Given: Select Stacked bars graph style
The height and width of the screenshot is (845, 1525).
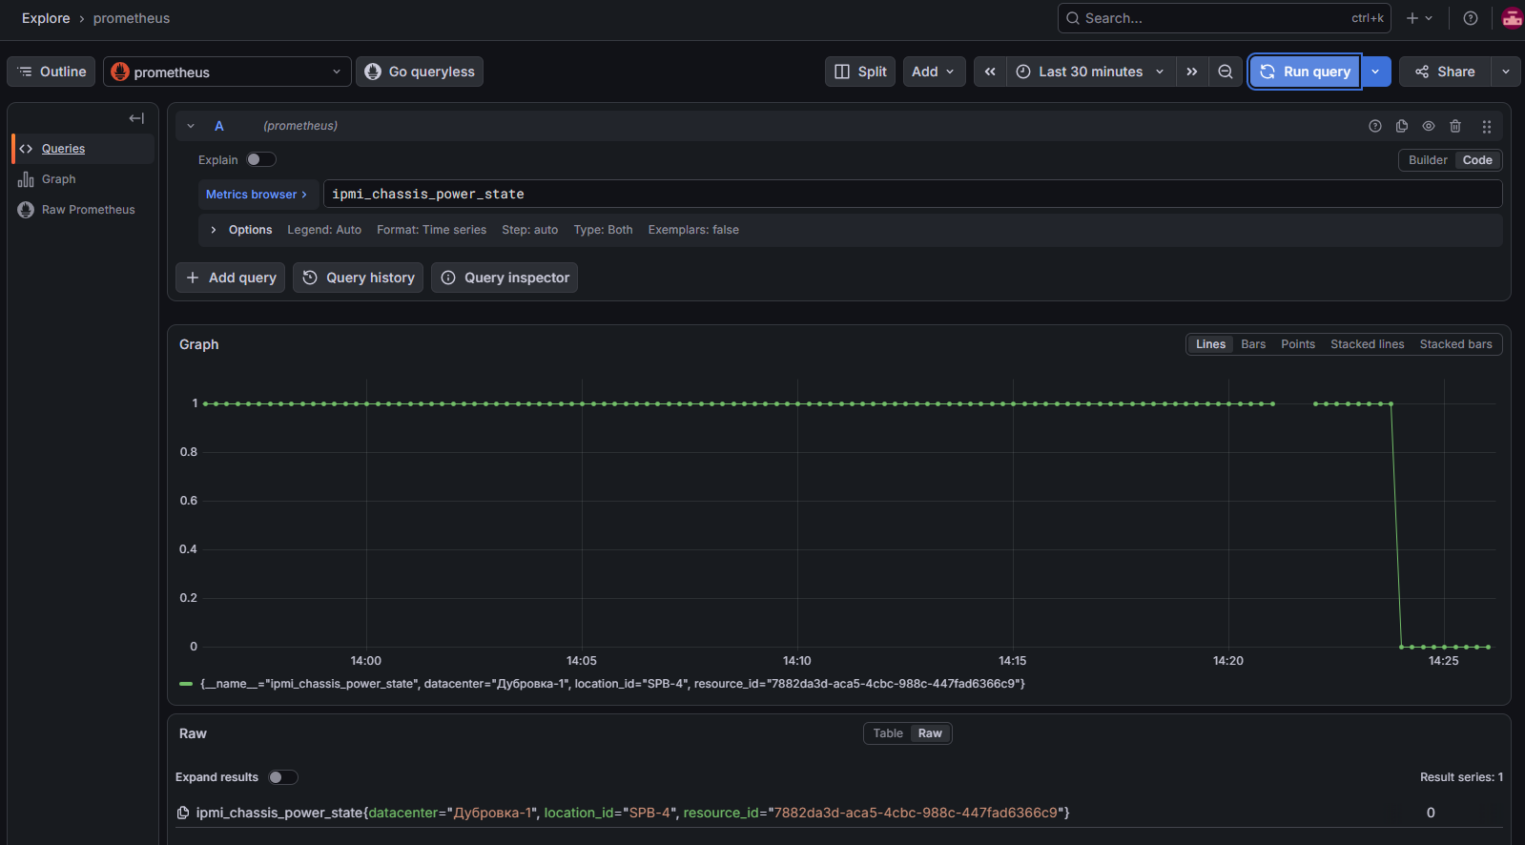Looking at the screenshot, I should (x=1455, y=344).
